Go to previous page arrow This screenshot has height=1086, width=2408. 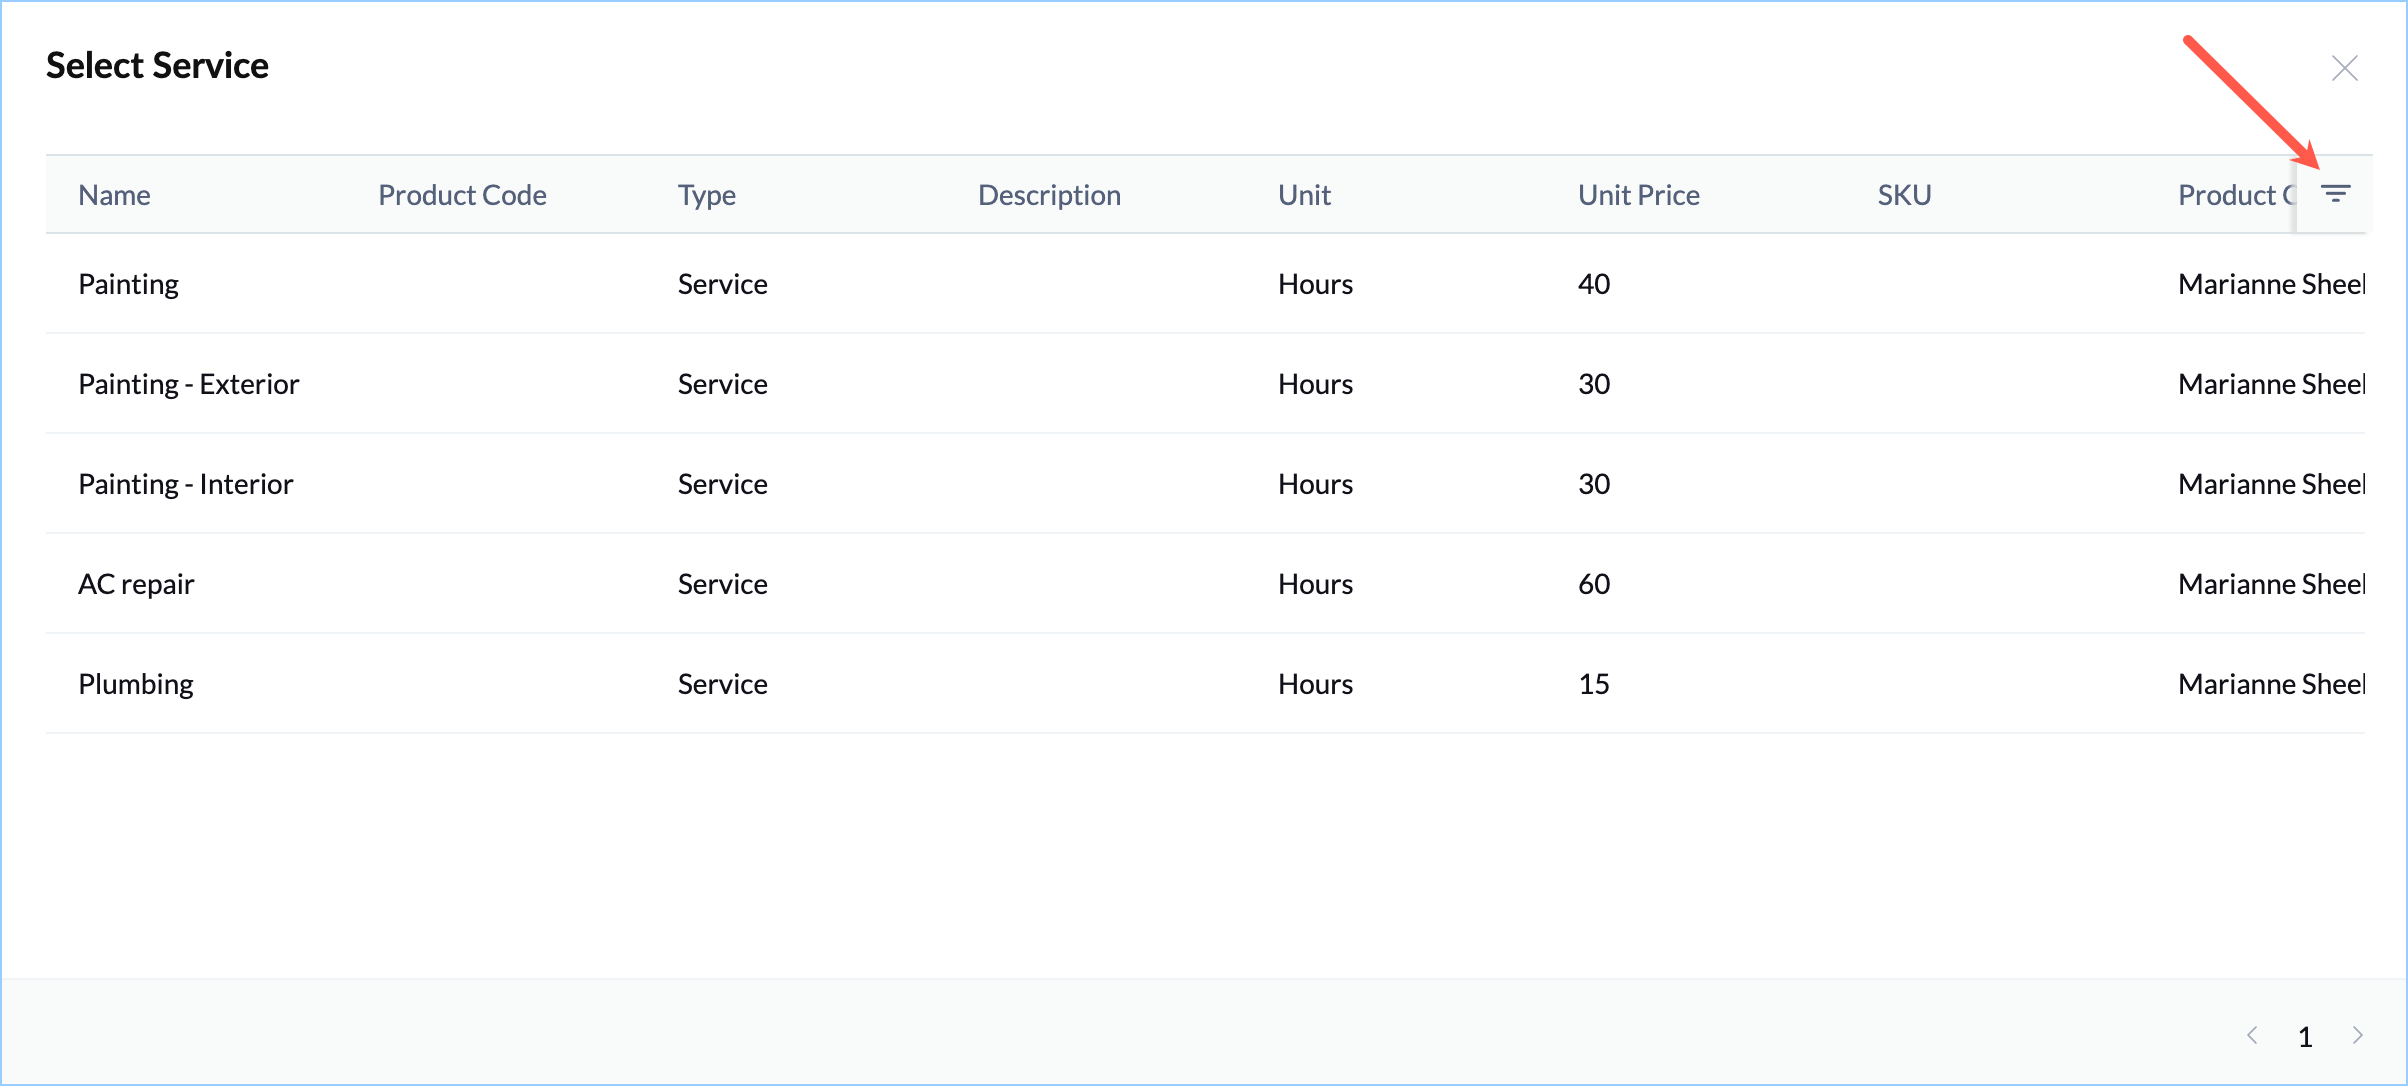[2253, 1035]
